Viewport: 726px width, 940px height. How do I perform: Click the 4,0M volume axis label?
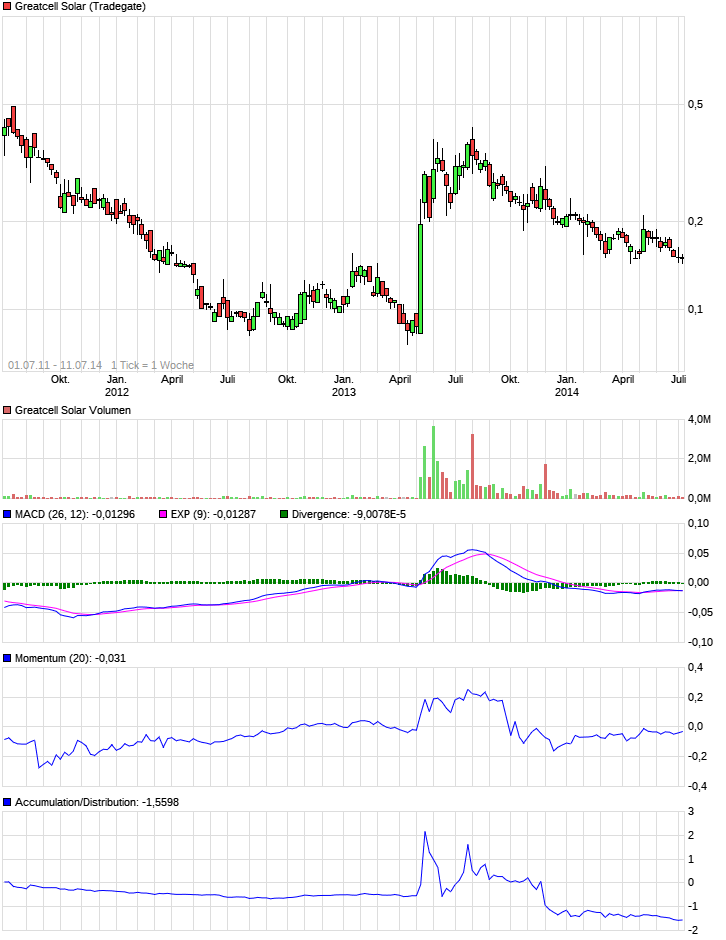(700, 420)
